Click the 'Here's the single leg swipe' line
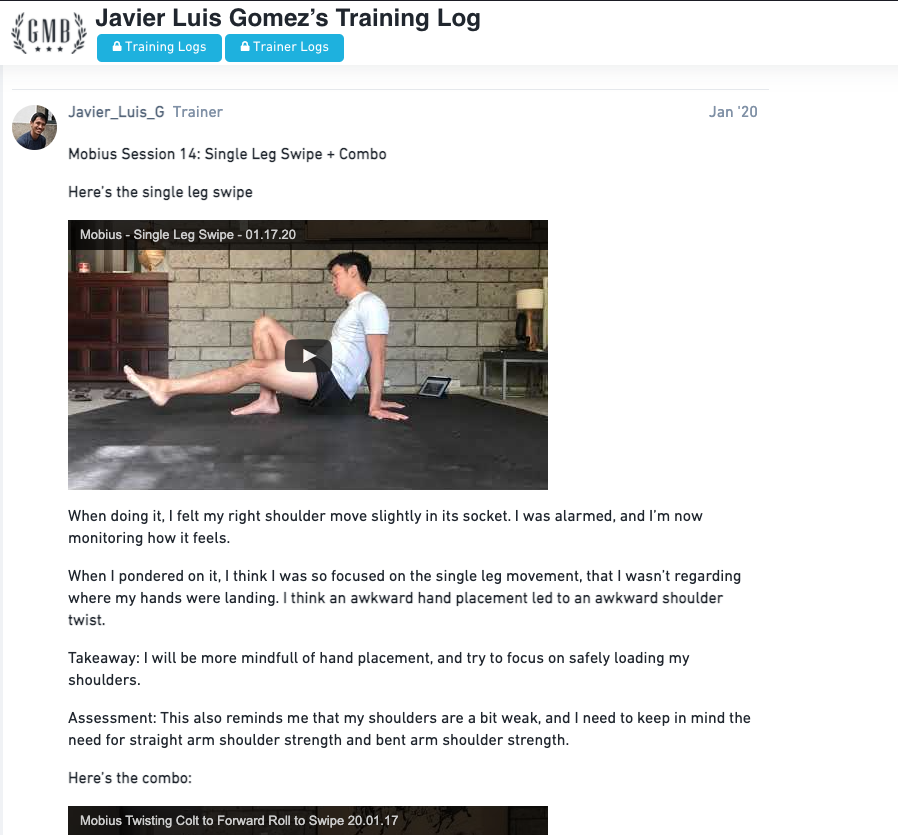Viewport: 898px width, 835px height. pos(160,192)
